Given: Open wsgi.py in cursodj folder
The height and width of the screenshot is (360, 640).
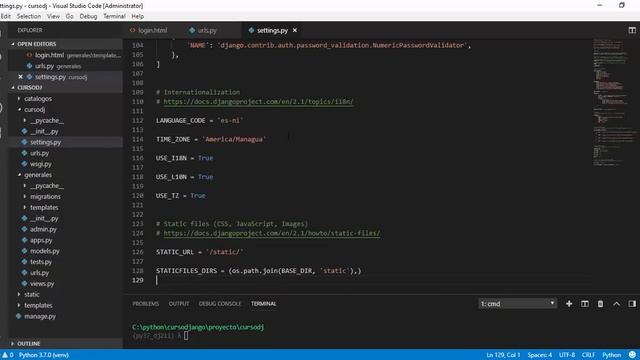Looking at the screenshot, I should 40,164.
